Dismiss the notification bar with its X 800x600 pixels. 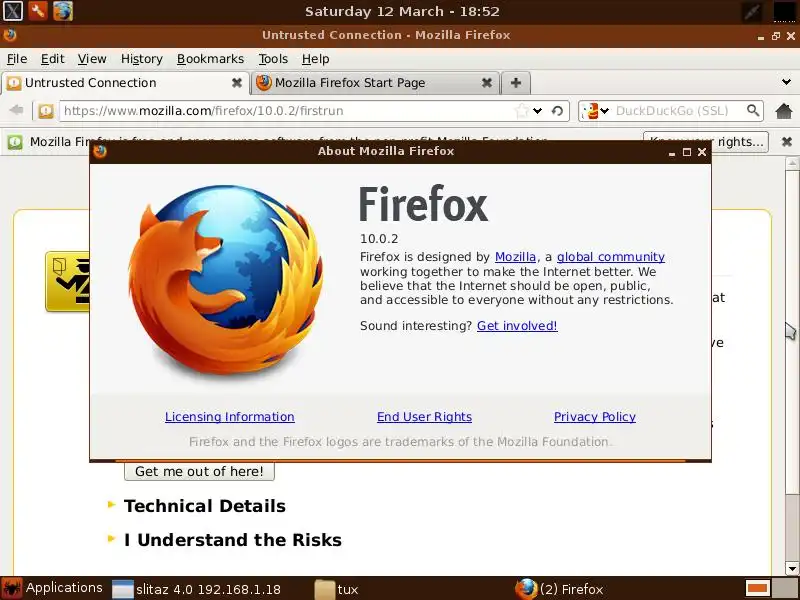click(x=787, y=142)
